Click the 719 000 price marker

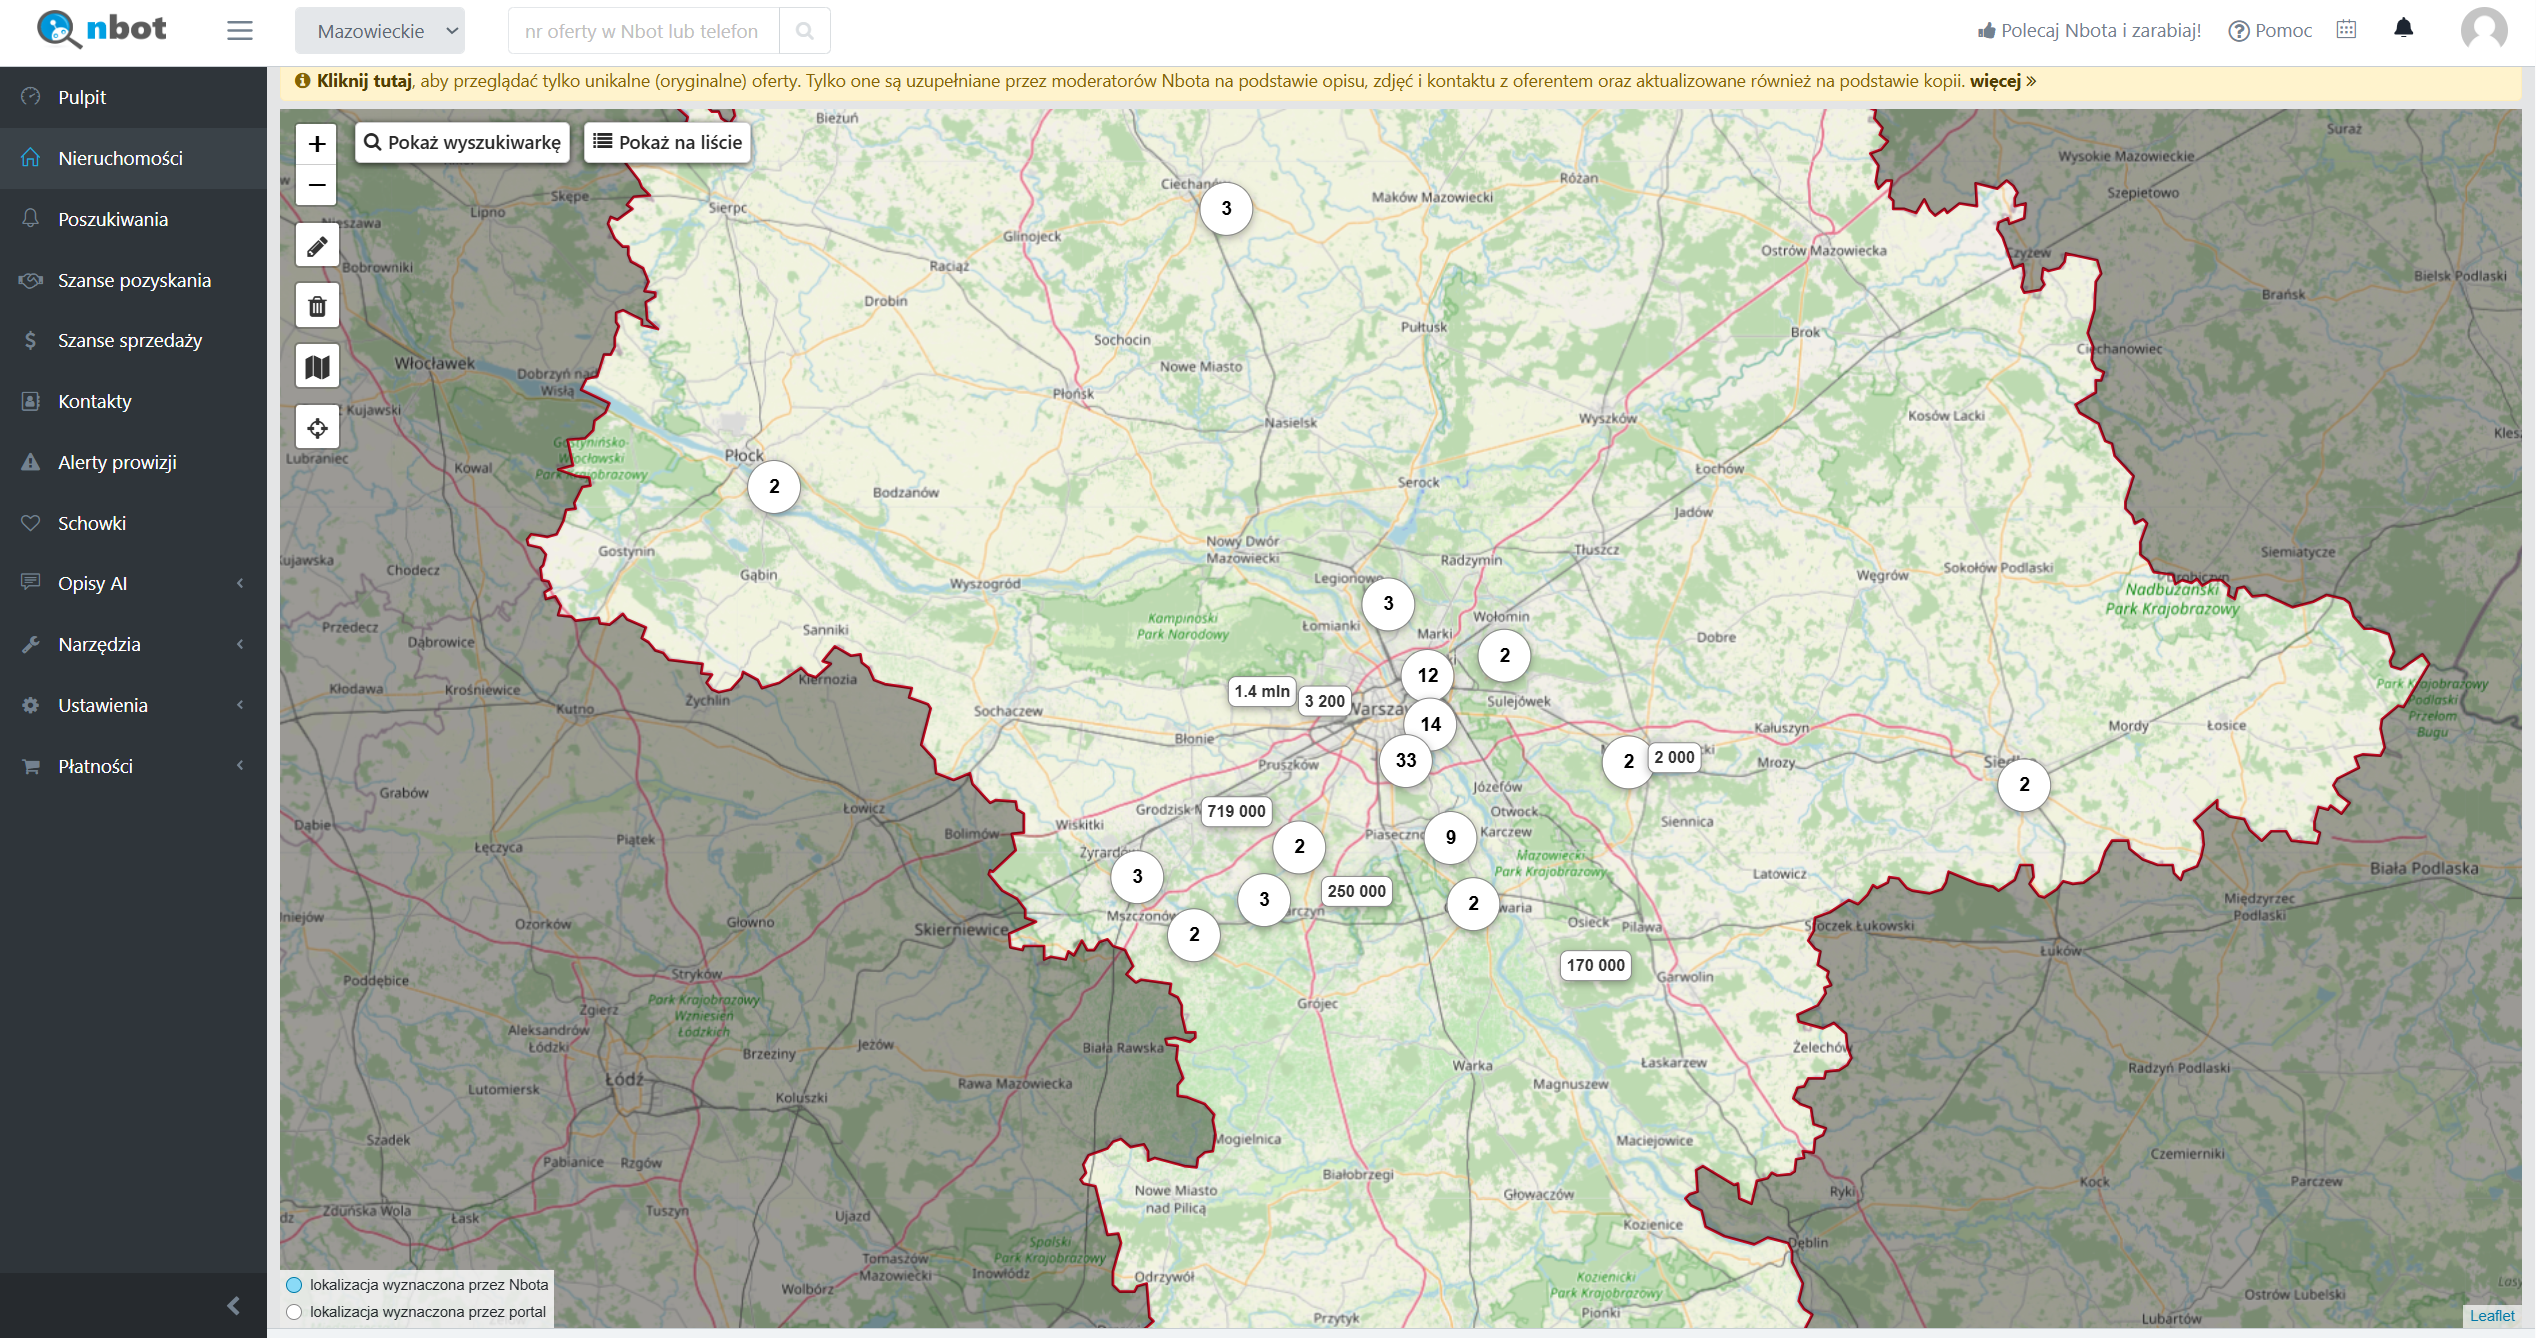point(1236,811)
